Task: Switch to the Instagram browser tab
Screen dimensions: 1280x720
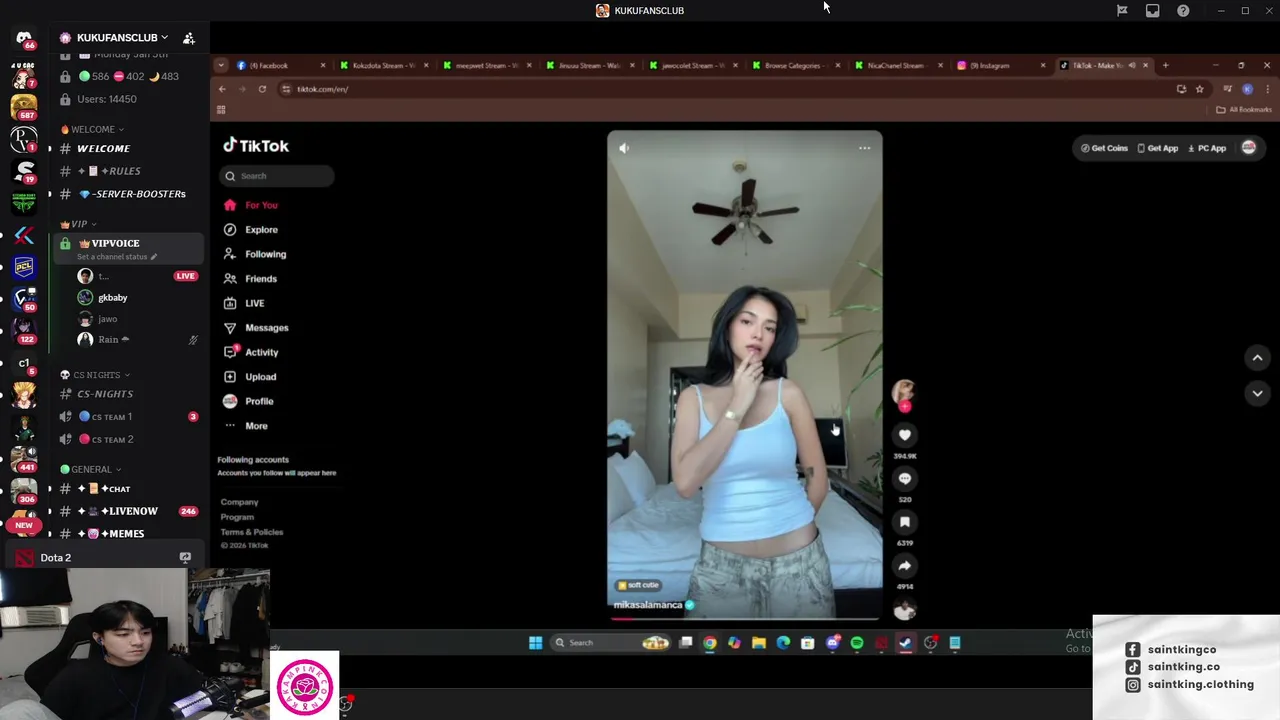Action: [x=1001, y=66]
